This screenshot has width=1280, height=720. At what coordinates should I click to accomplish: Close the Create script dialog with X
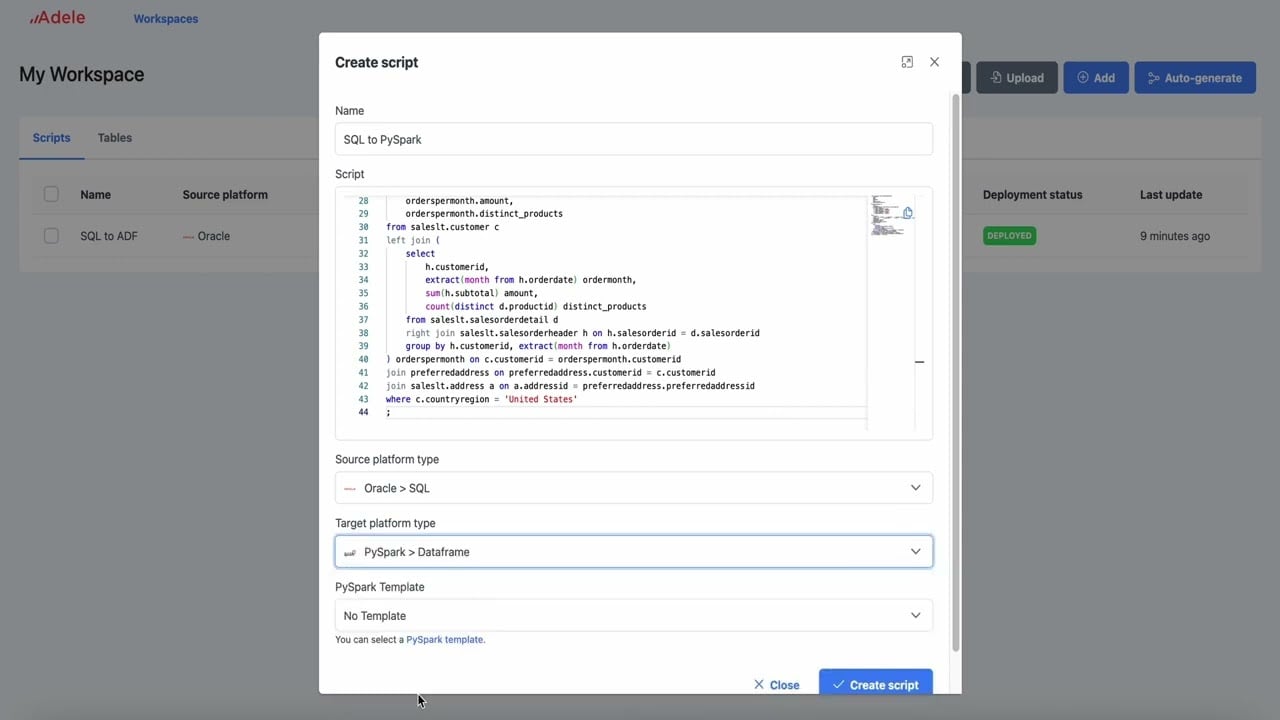(934, 62)
